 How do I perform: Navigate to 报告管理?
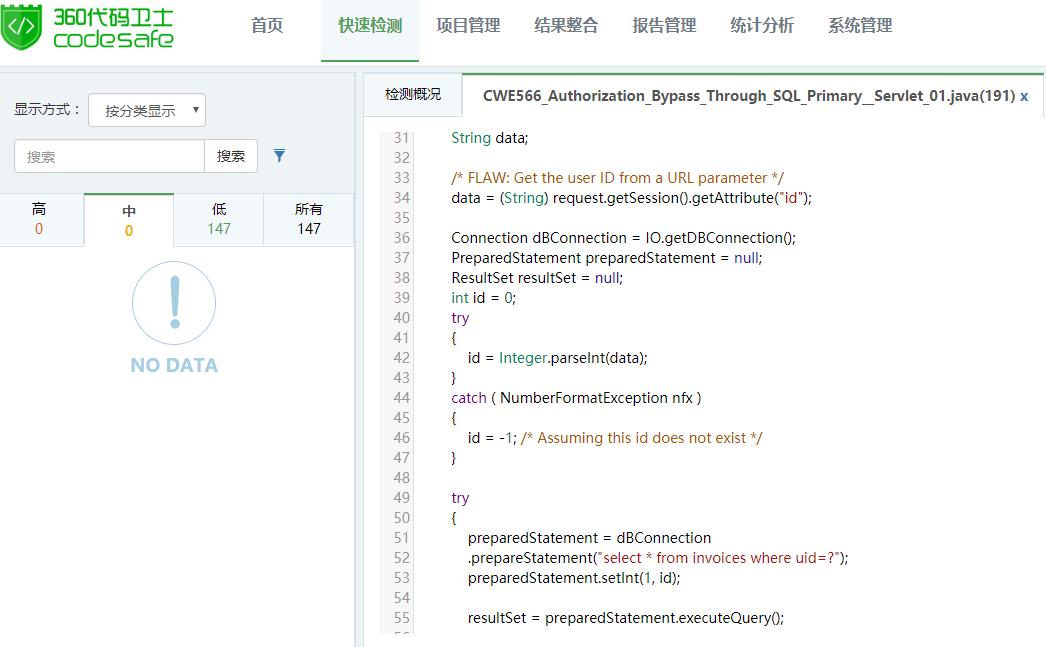coord(664,26)
